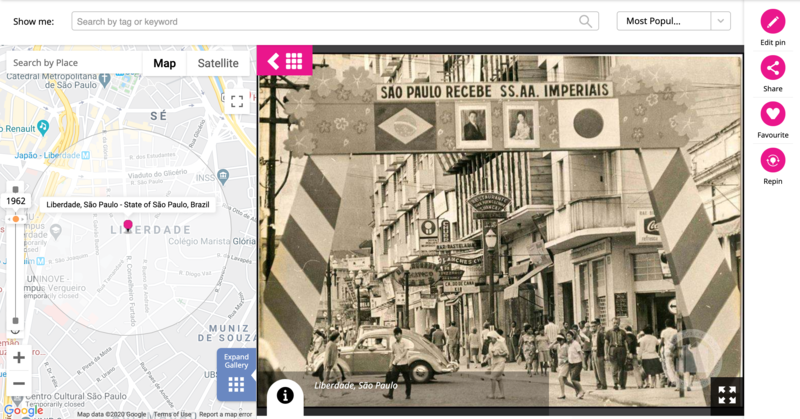Click the chevron beside Most Popular
Image resolution: width=800 pixels, height=419 pixels.
pyautogui.click(x=720, y=21)
